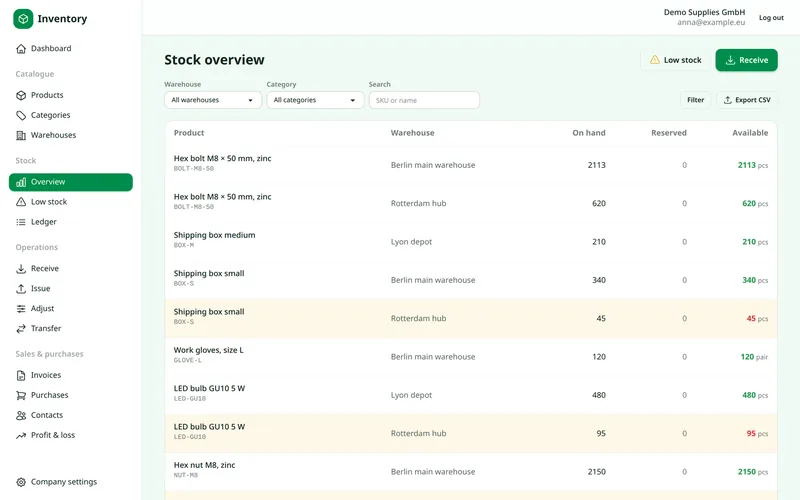
Task: Navigate to Warehouses in sidebar
Action: 71,135
